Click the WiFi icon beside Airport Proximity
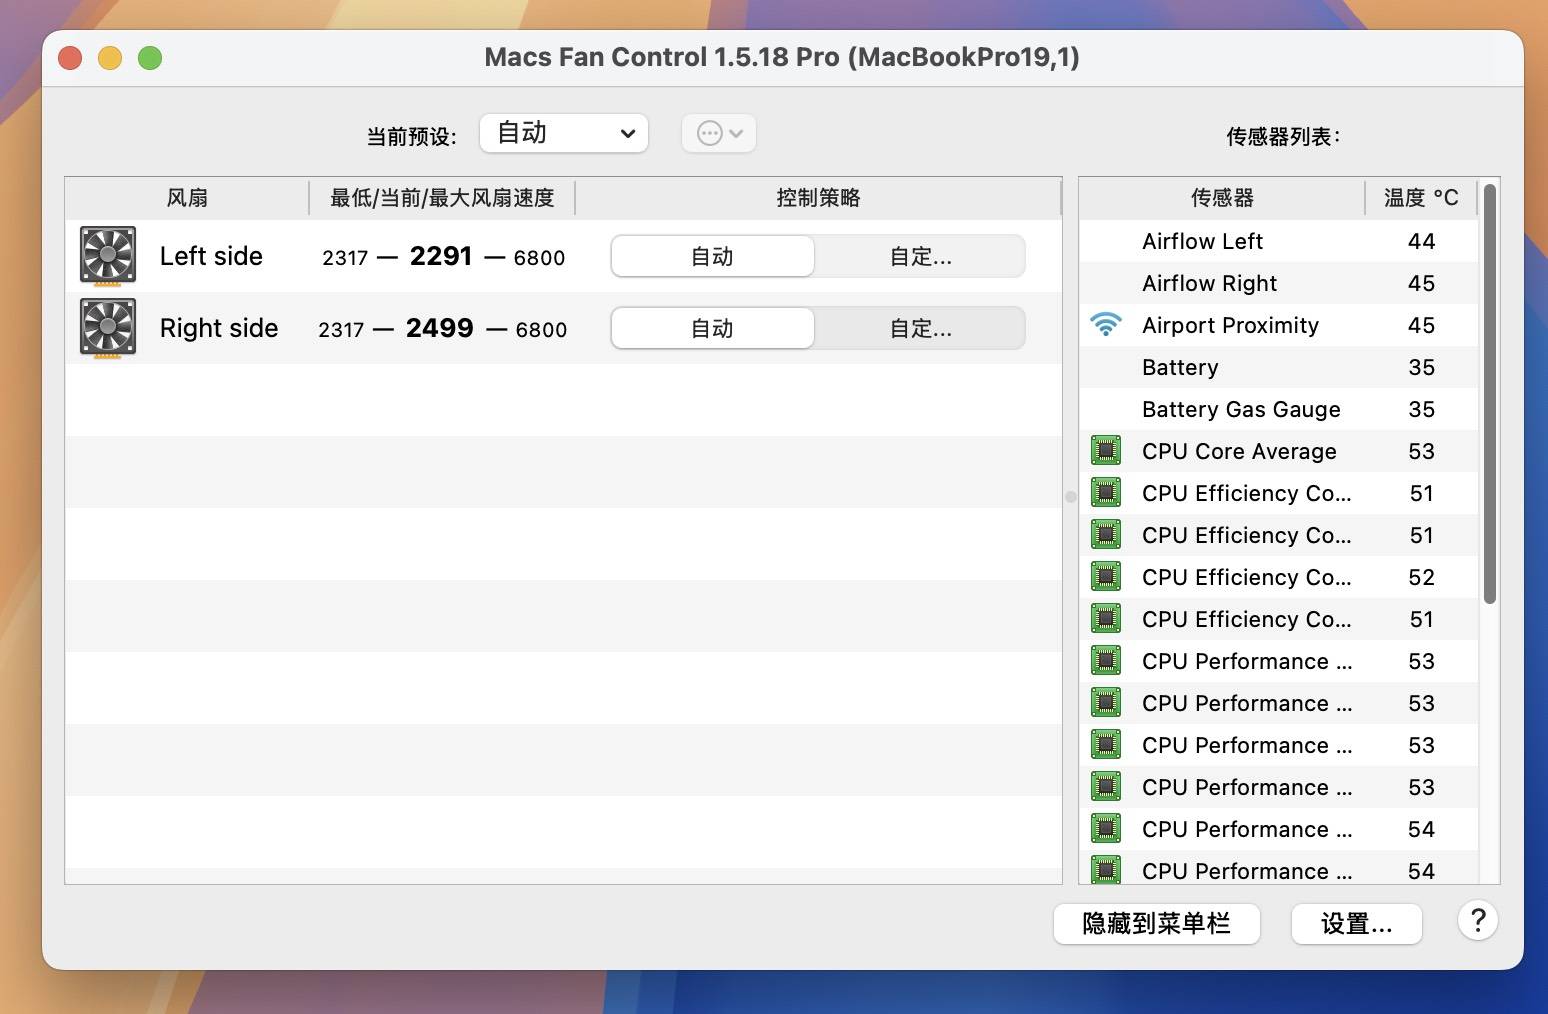Screen dimensions: 1548x1014 pyautogui.click(x=1106, y=324)
